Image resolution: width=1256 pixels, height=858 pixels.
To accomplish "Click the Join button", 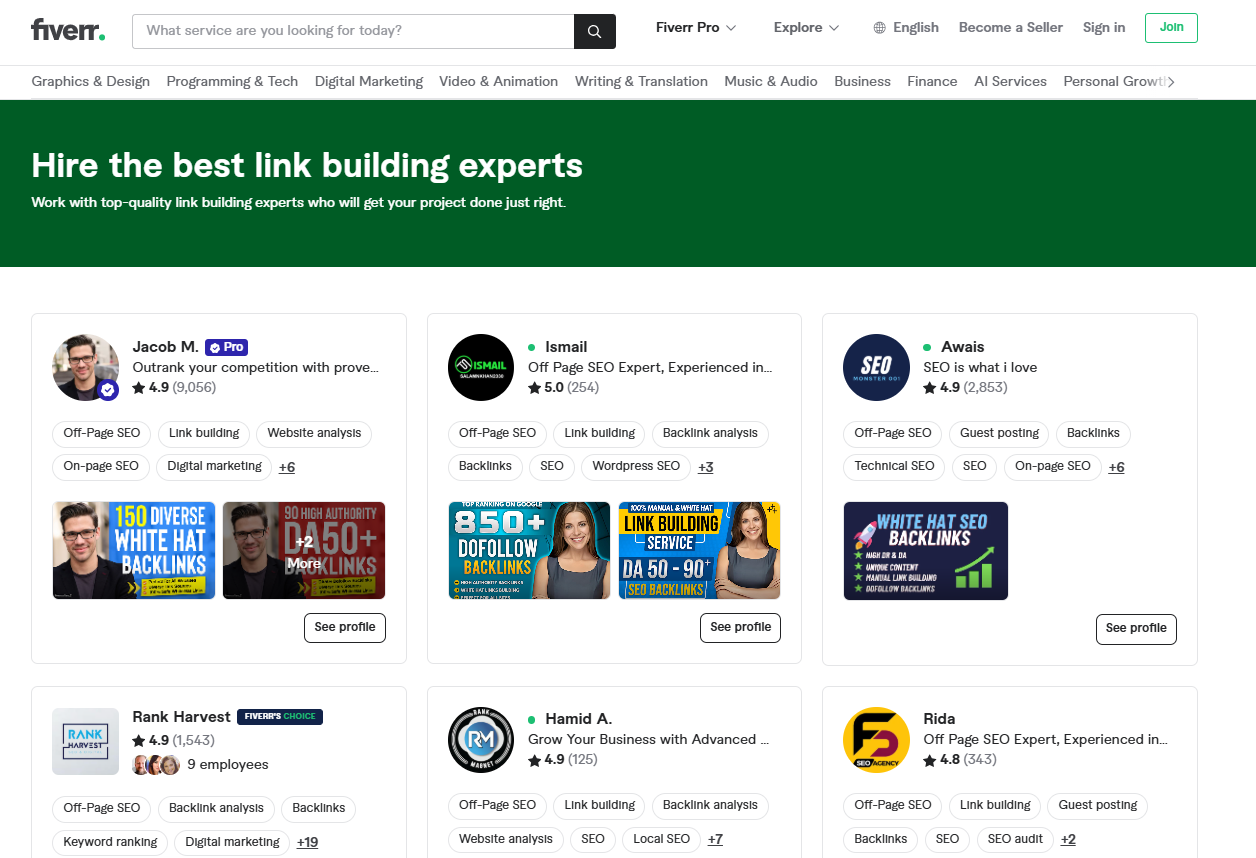I will (x=1171, y=28).
